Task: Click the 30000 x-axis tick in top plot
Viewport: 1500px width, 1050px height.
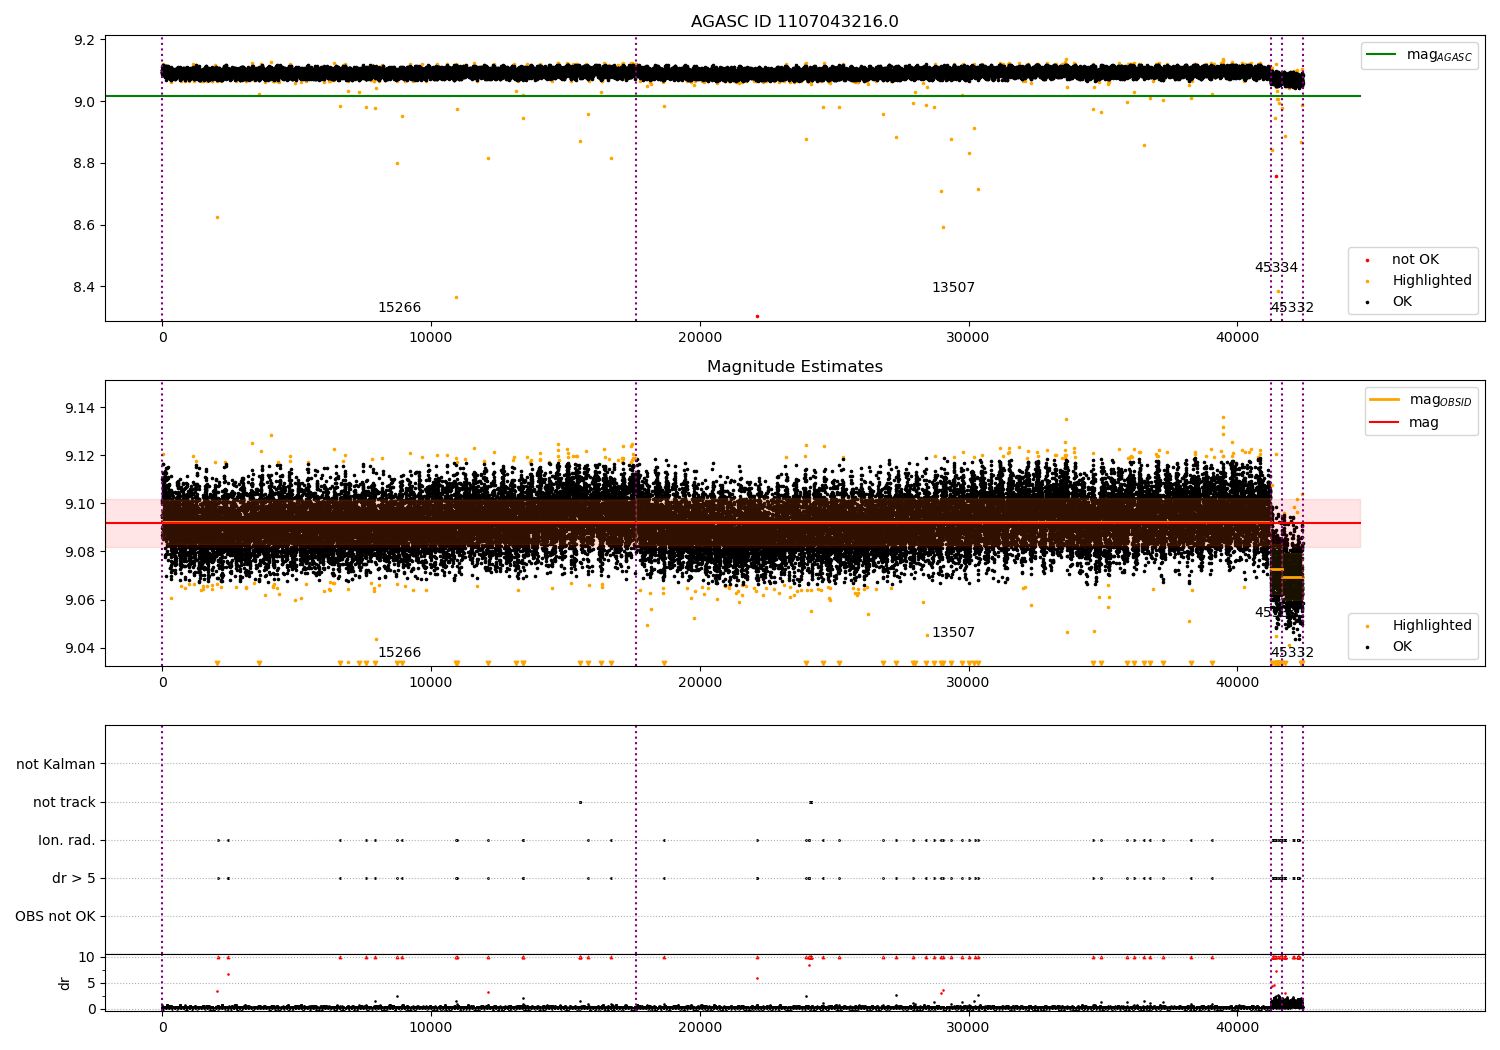Action: point(969,338)
